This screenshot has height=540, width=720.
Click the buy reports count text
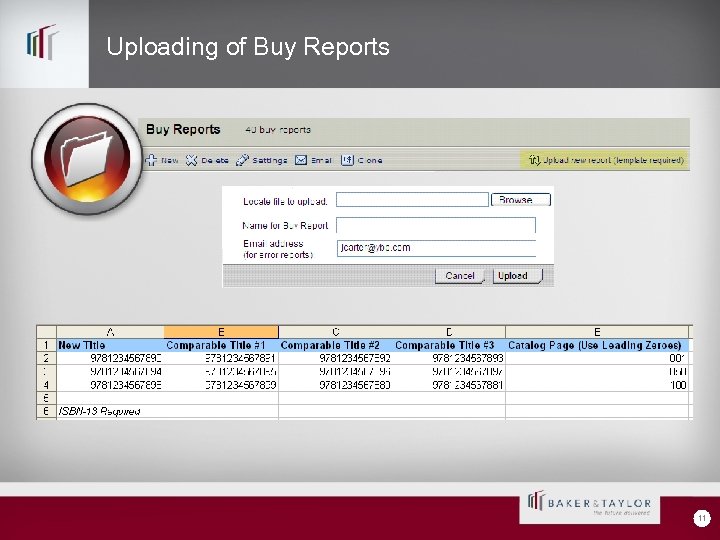click(x=278, y=130)
